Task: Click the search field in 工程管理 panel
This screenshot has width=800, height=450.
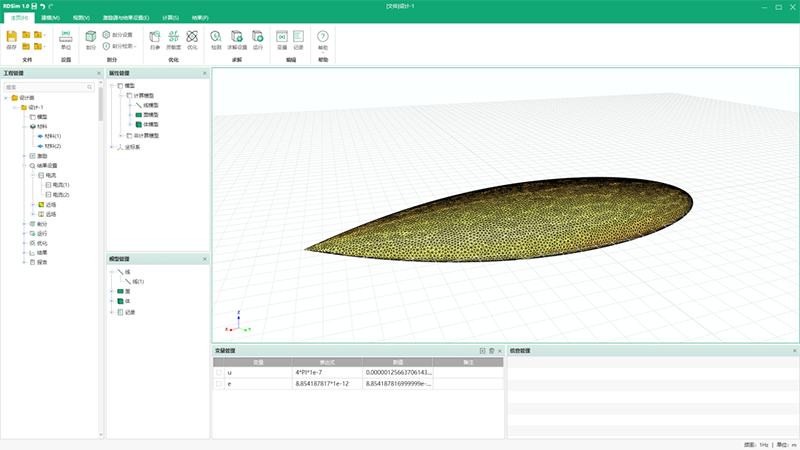Action: (x=50, y=87)
